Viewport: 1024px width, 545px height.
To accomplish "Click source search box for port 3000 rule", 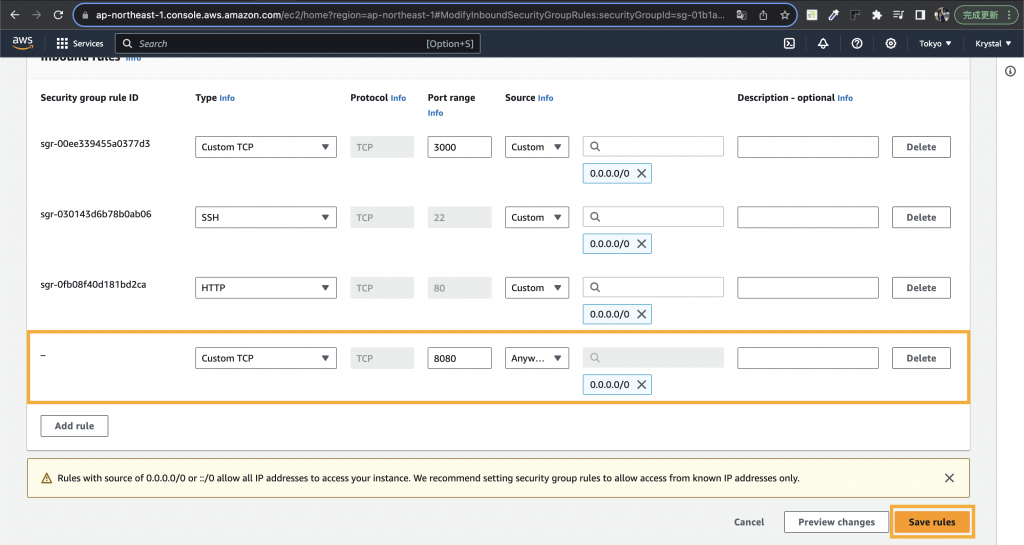I will click(x=653, y=146).
